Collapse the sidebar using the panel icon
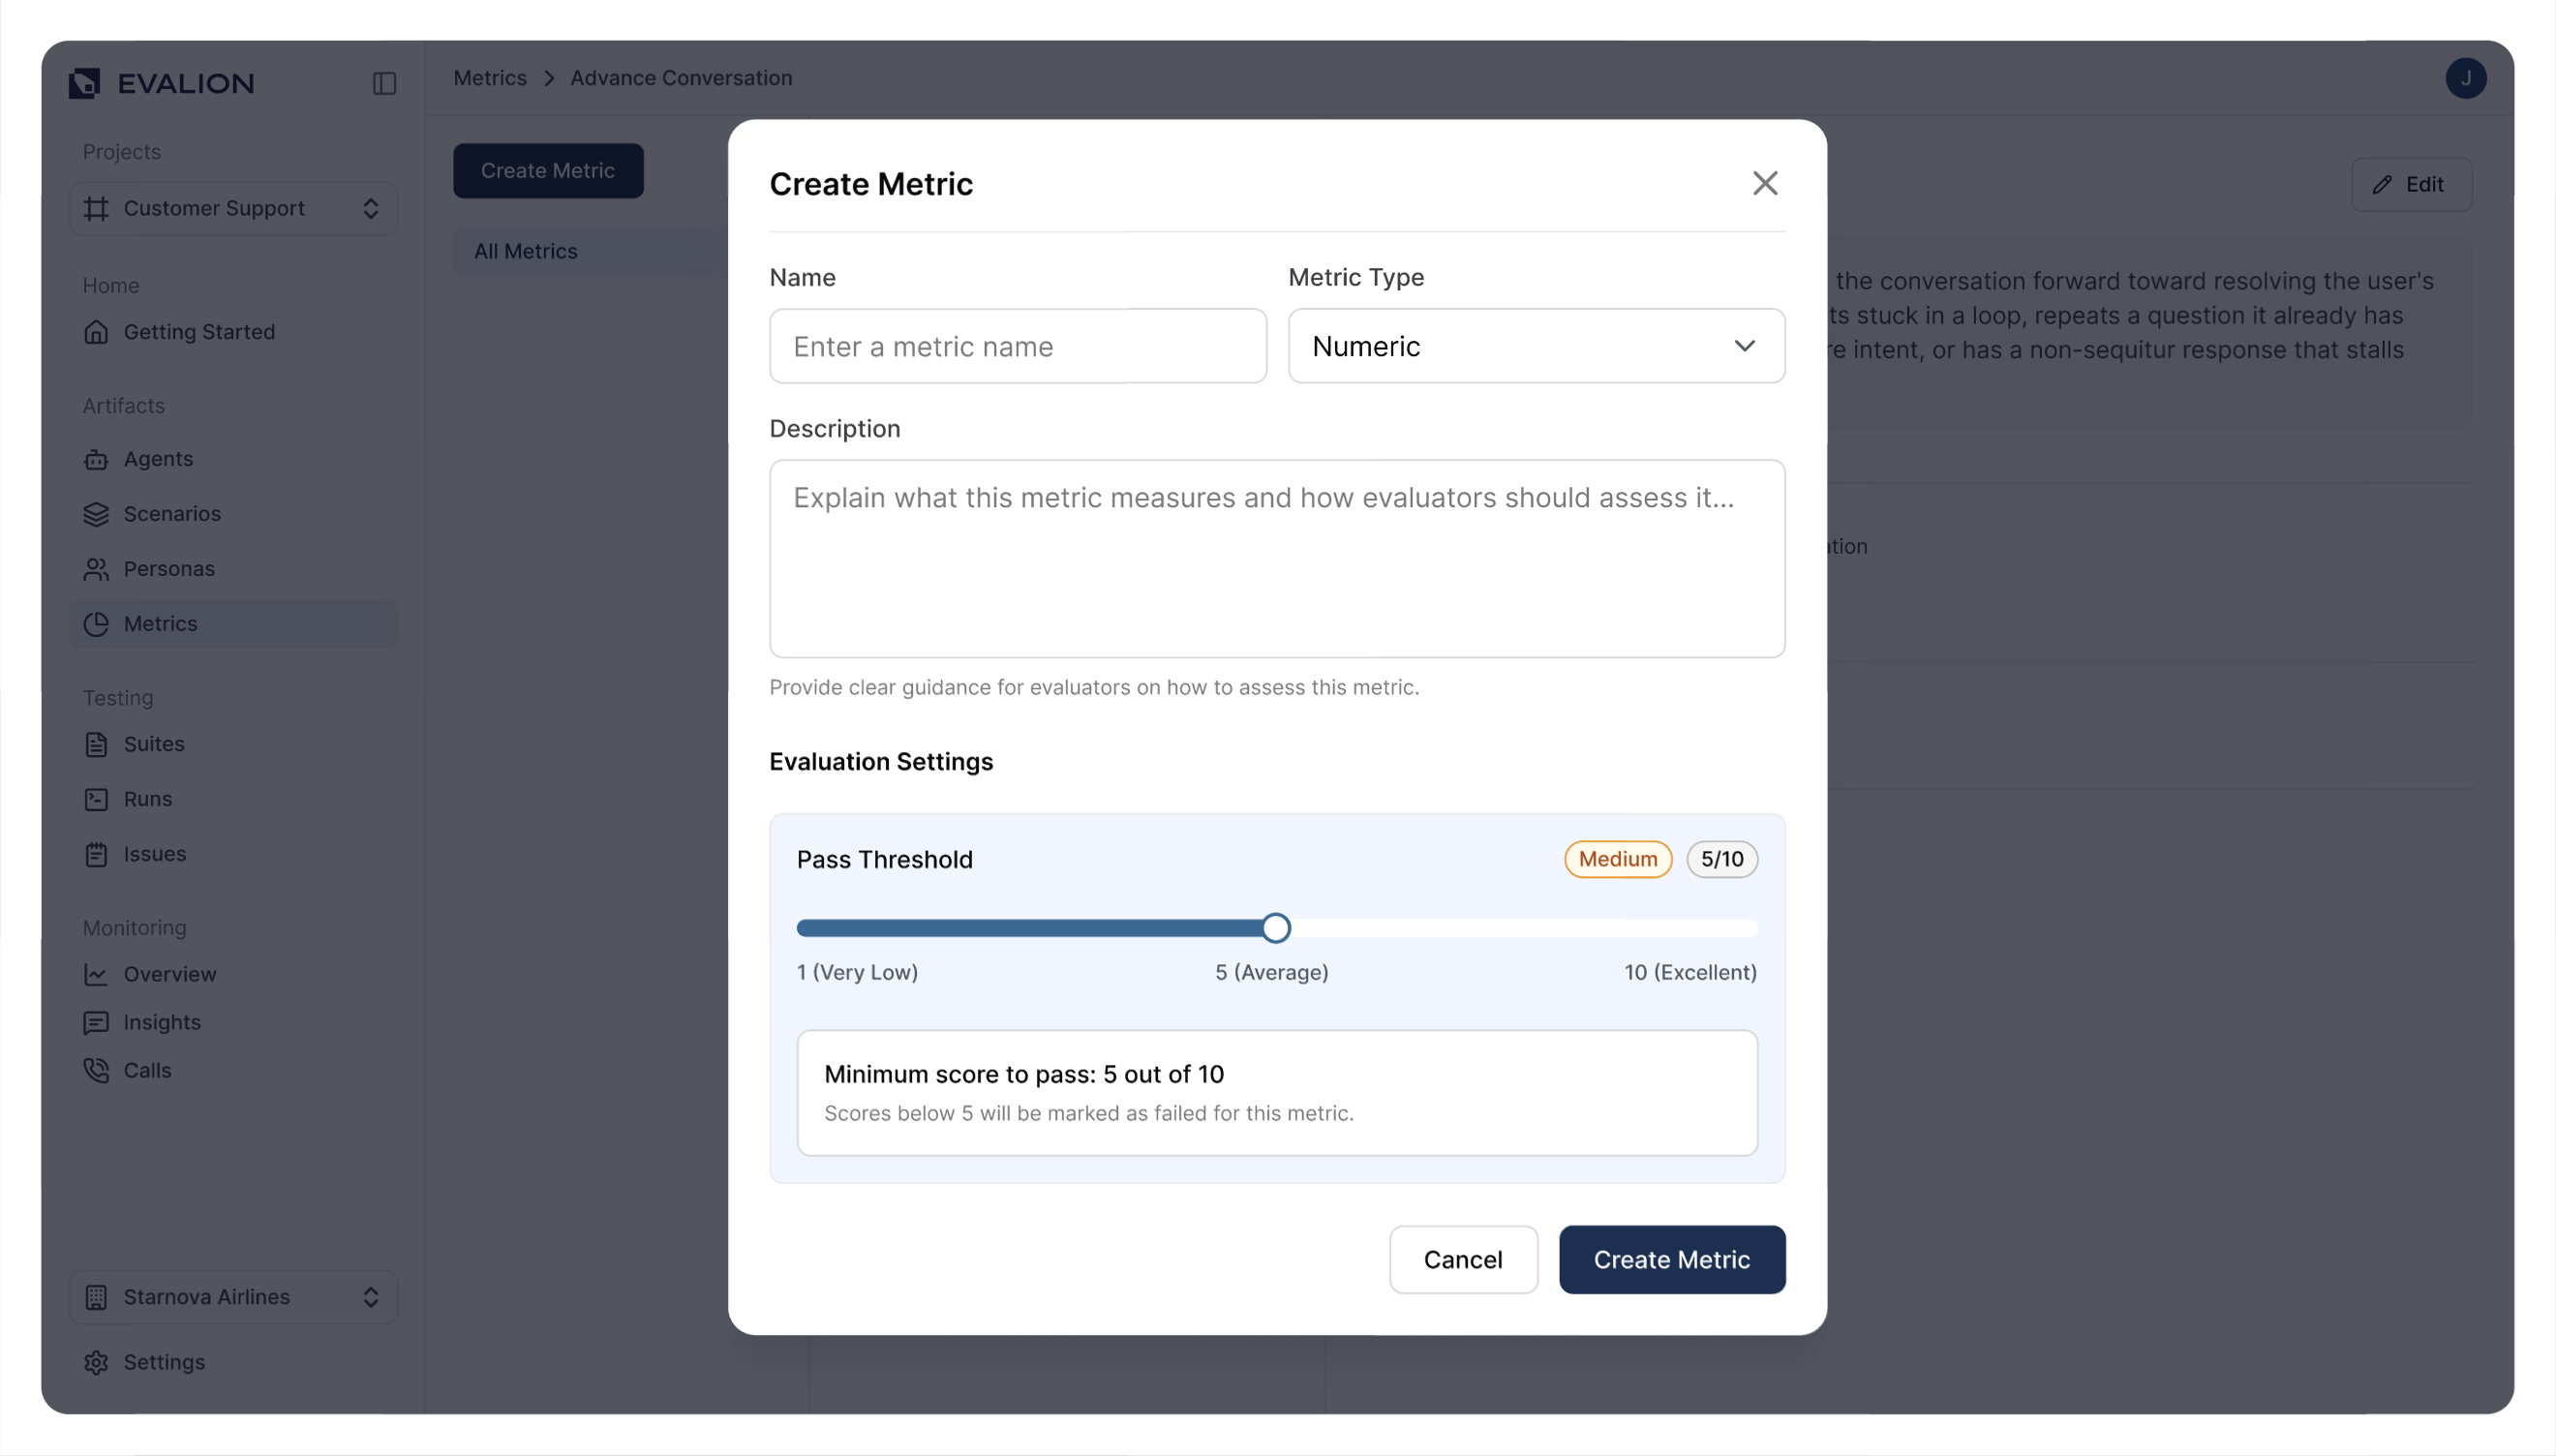This screenshot has height=1456, width=2556. (x=384, y=83)
